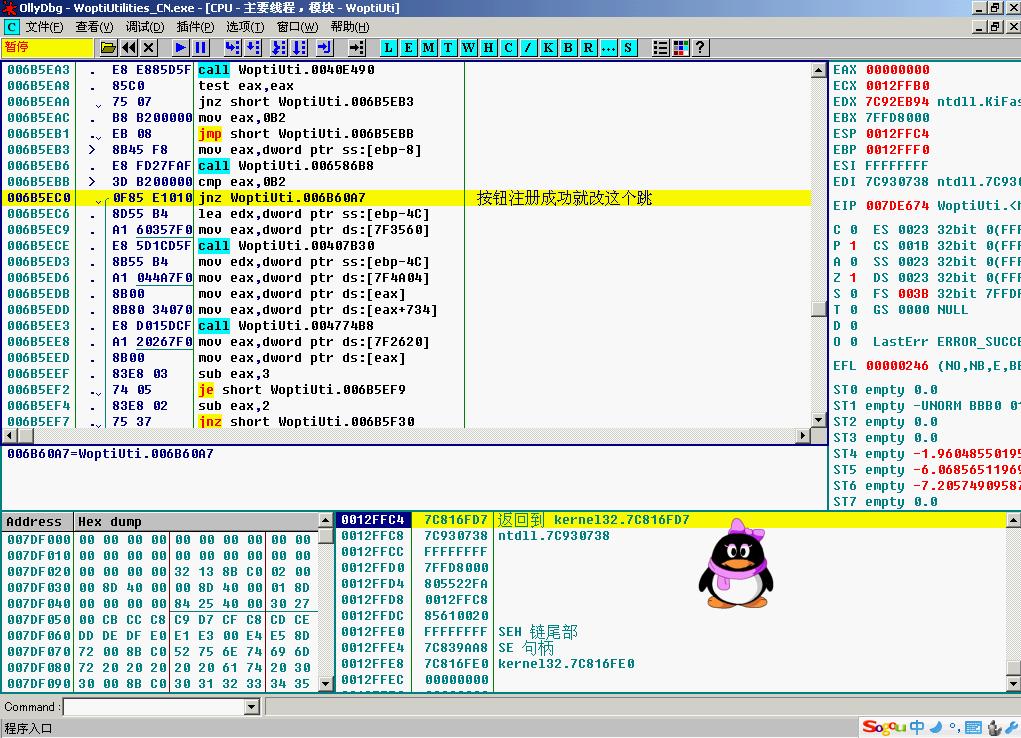The height and width of the screenshot is (738, 1021).
Task: Click the Sogou input method icon in tray
Action: click(884, 727)
